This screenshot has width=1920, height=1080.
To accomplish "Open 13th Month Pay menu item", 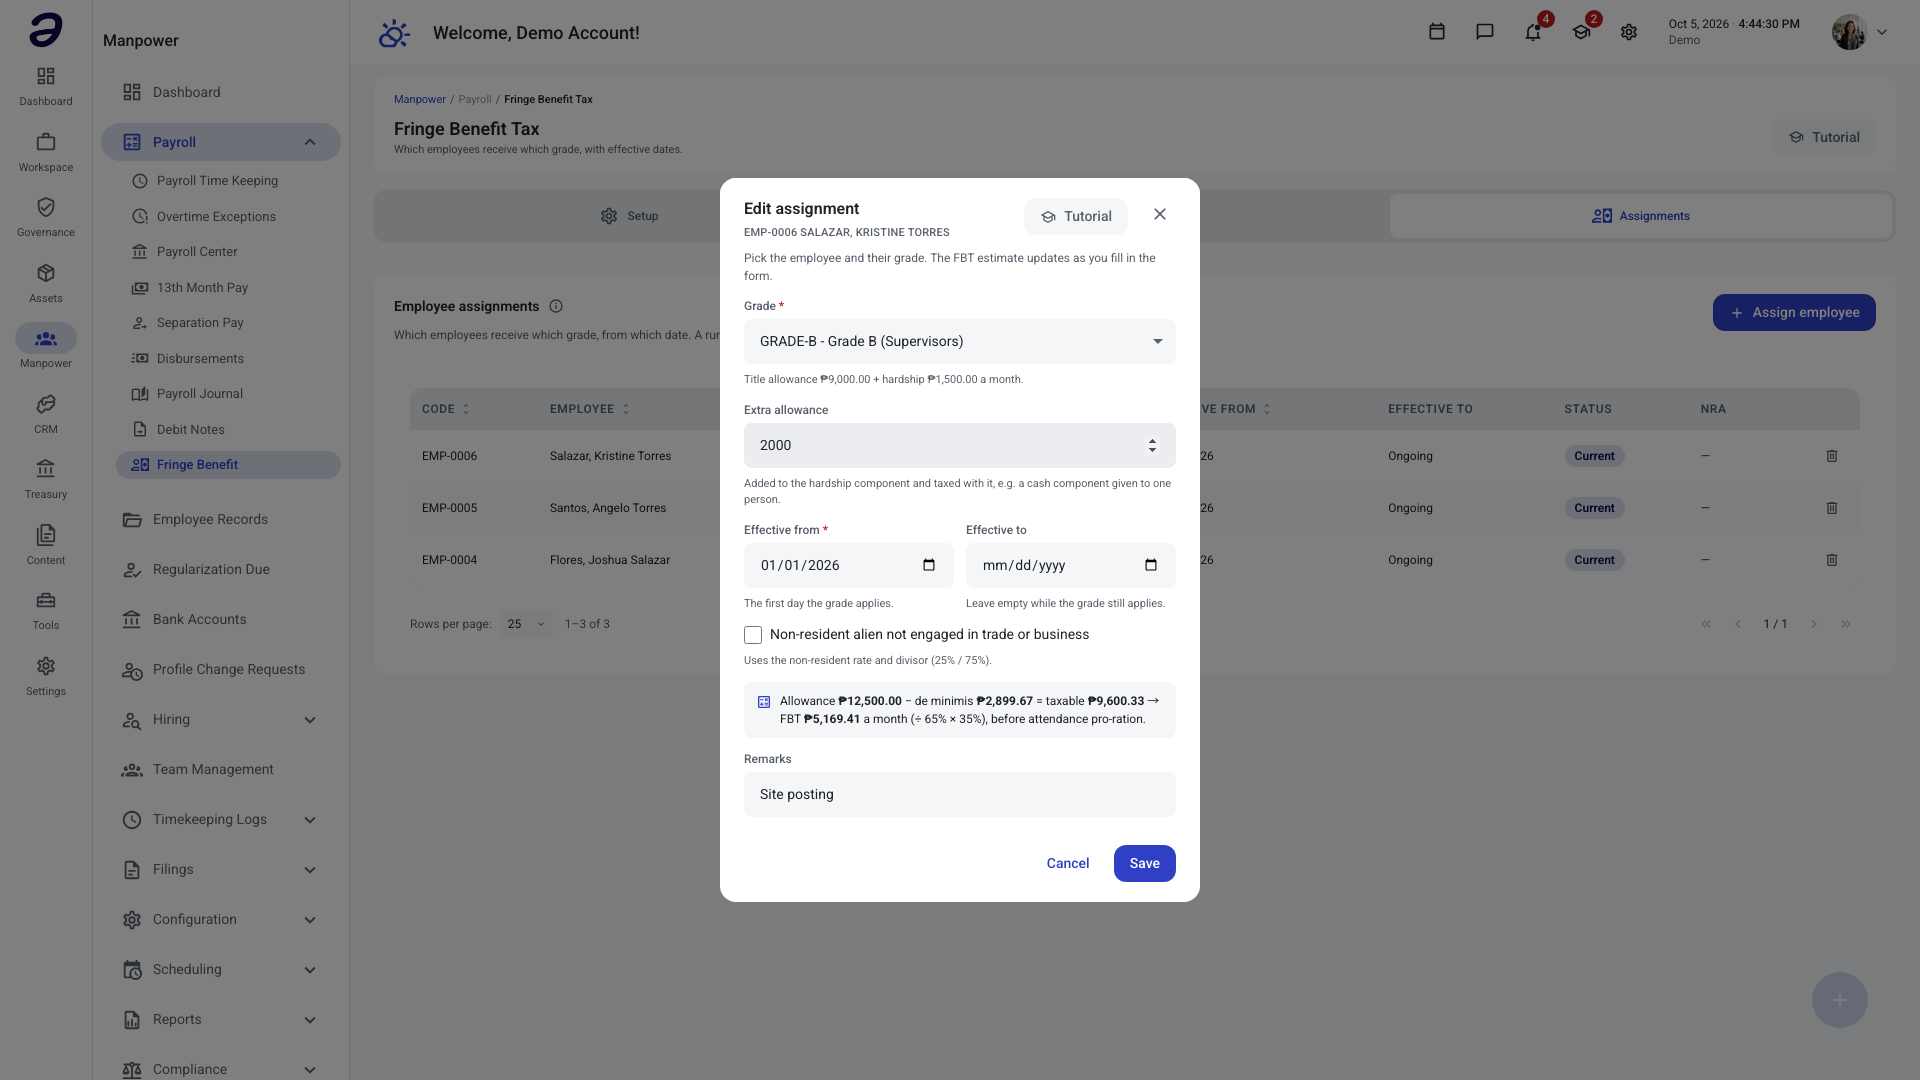I will (202, 288).
